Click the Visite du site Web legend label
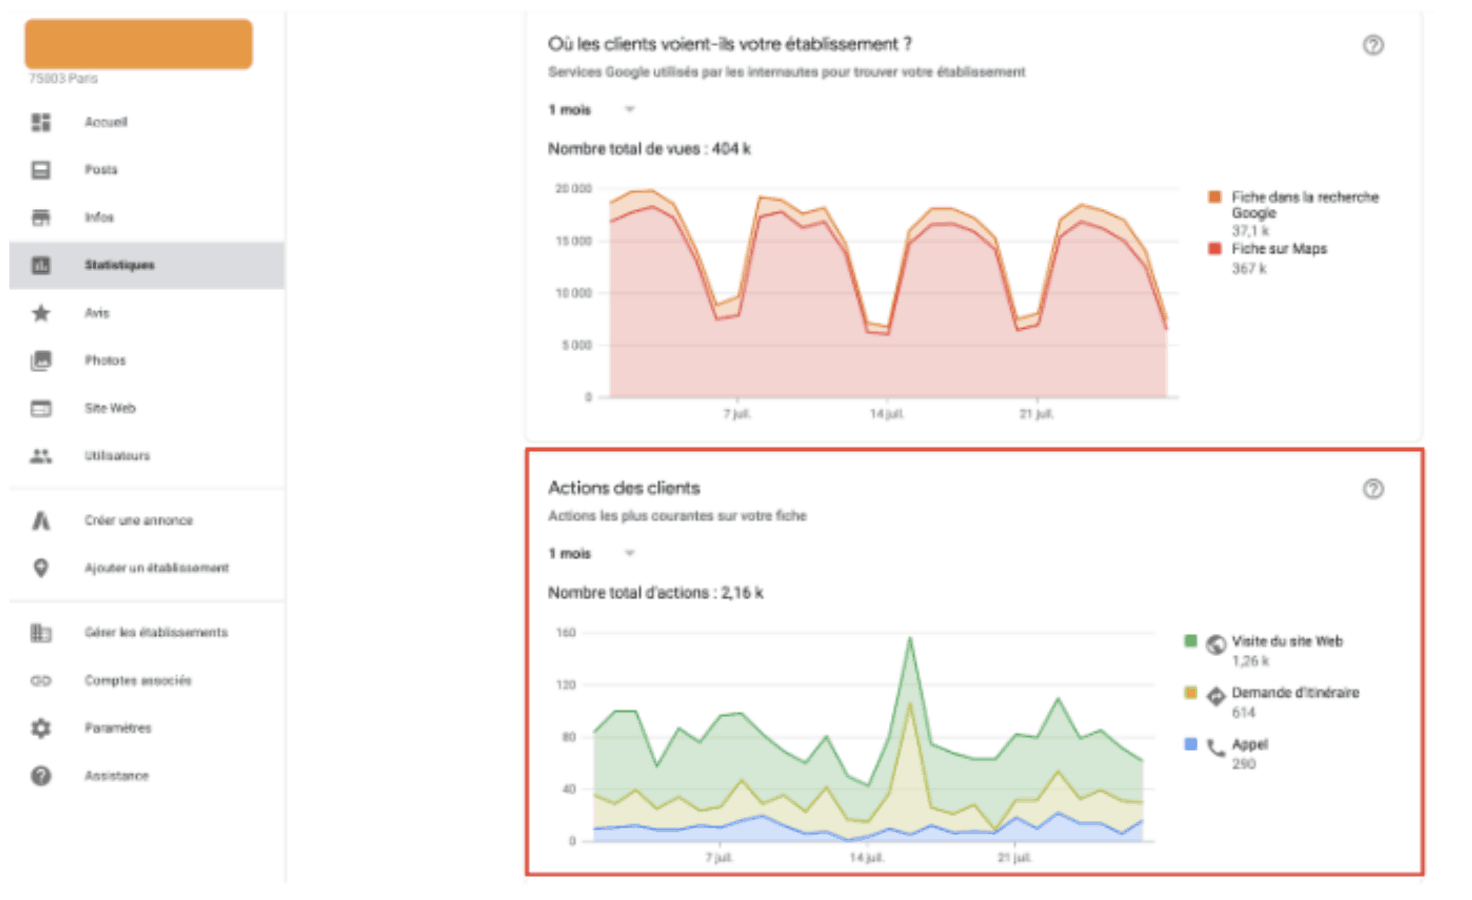The width and height of the screenshot is (1472, 900). [x=1287, y=641]
